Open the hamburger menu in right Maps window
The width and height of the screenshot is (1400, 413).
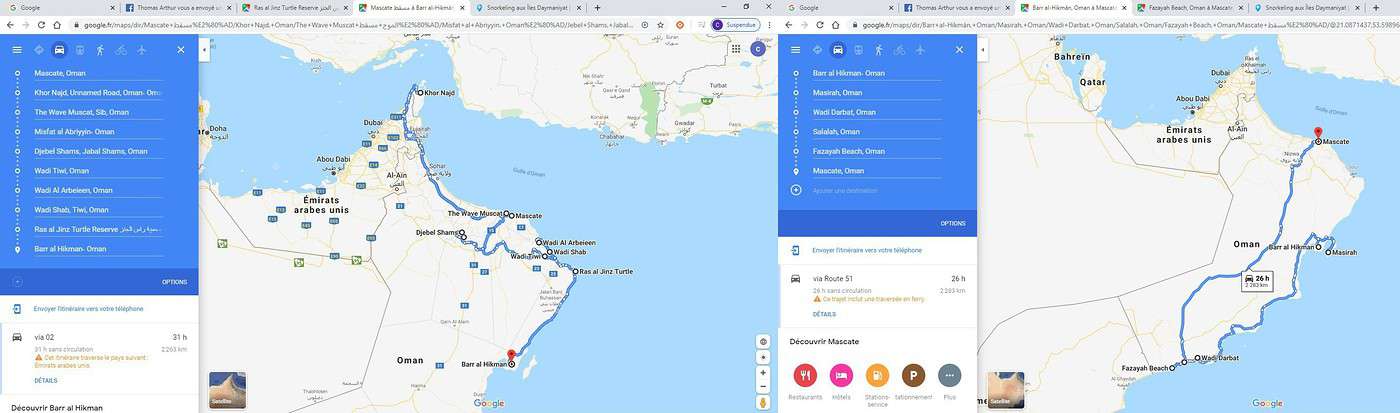tap(796, 49)
